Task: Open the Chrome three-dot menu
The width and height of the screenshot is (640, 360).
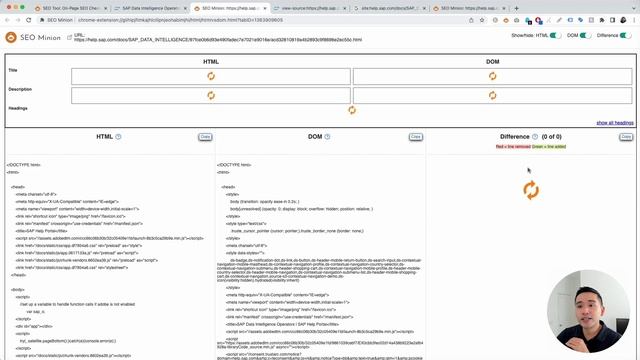Action: (634, 20)
